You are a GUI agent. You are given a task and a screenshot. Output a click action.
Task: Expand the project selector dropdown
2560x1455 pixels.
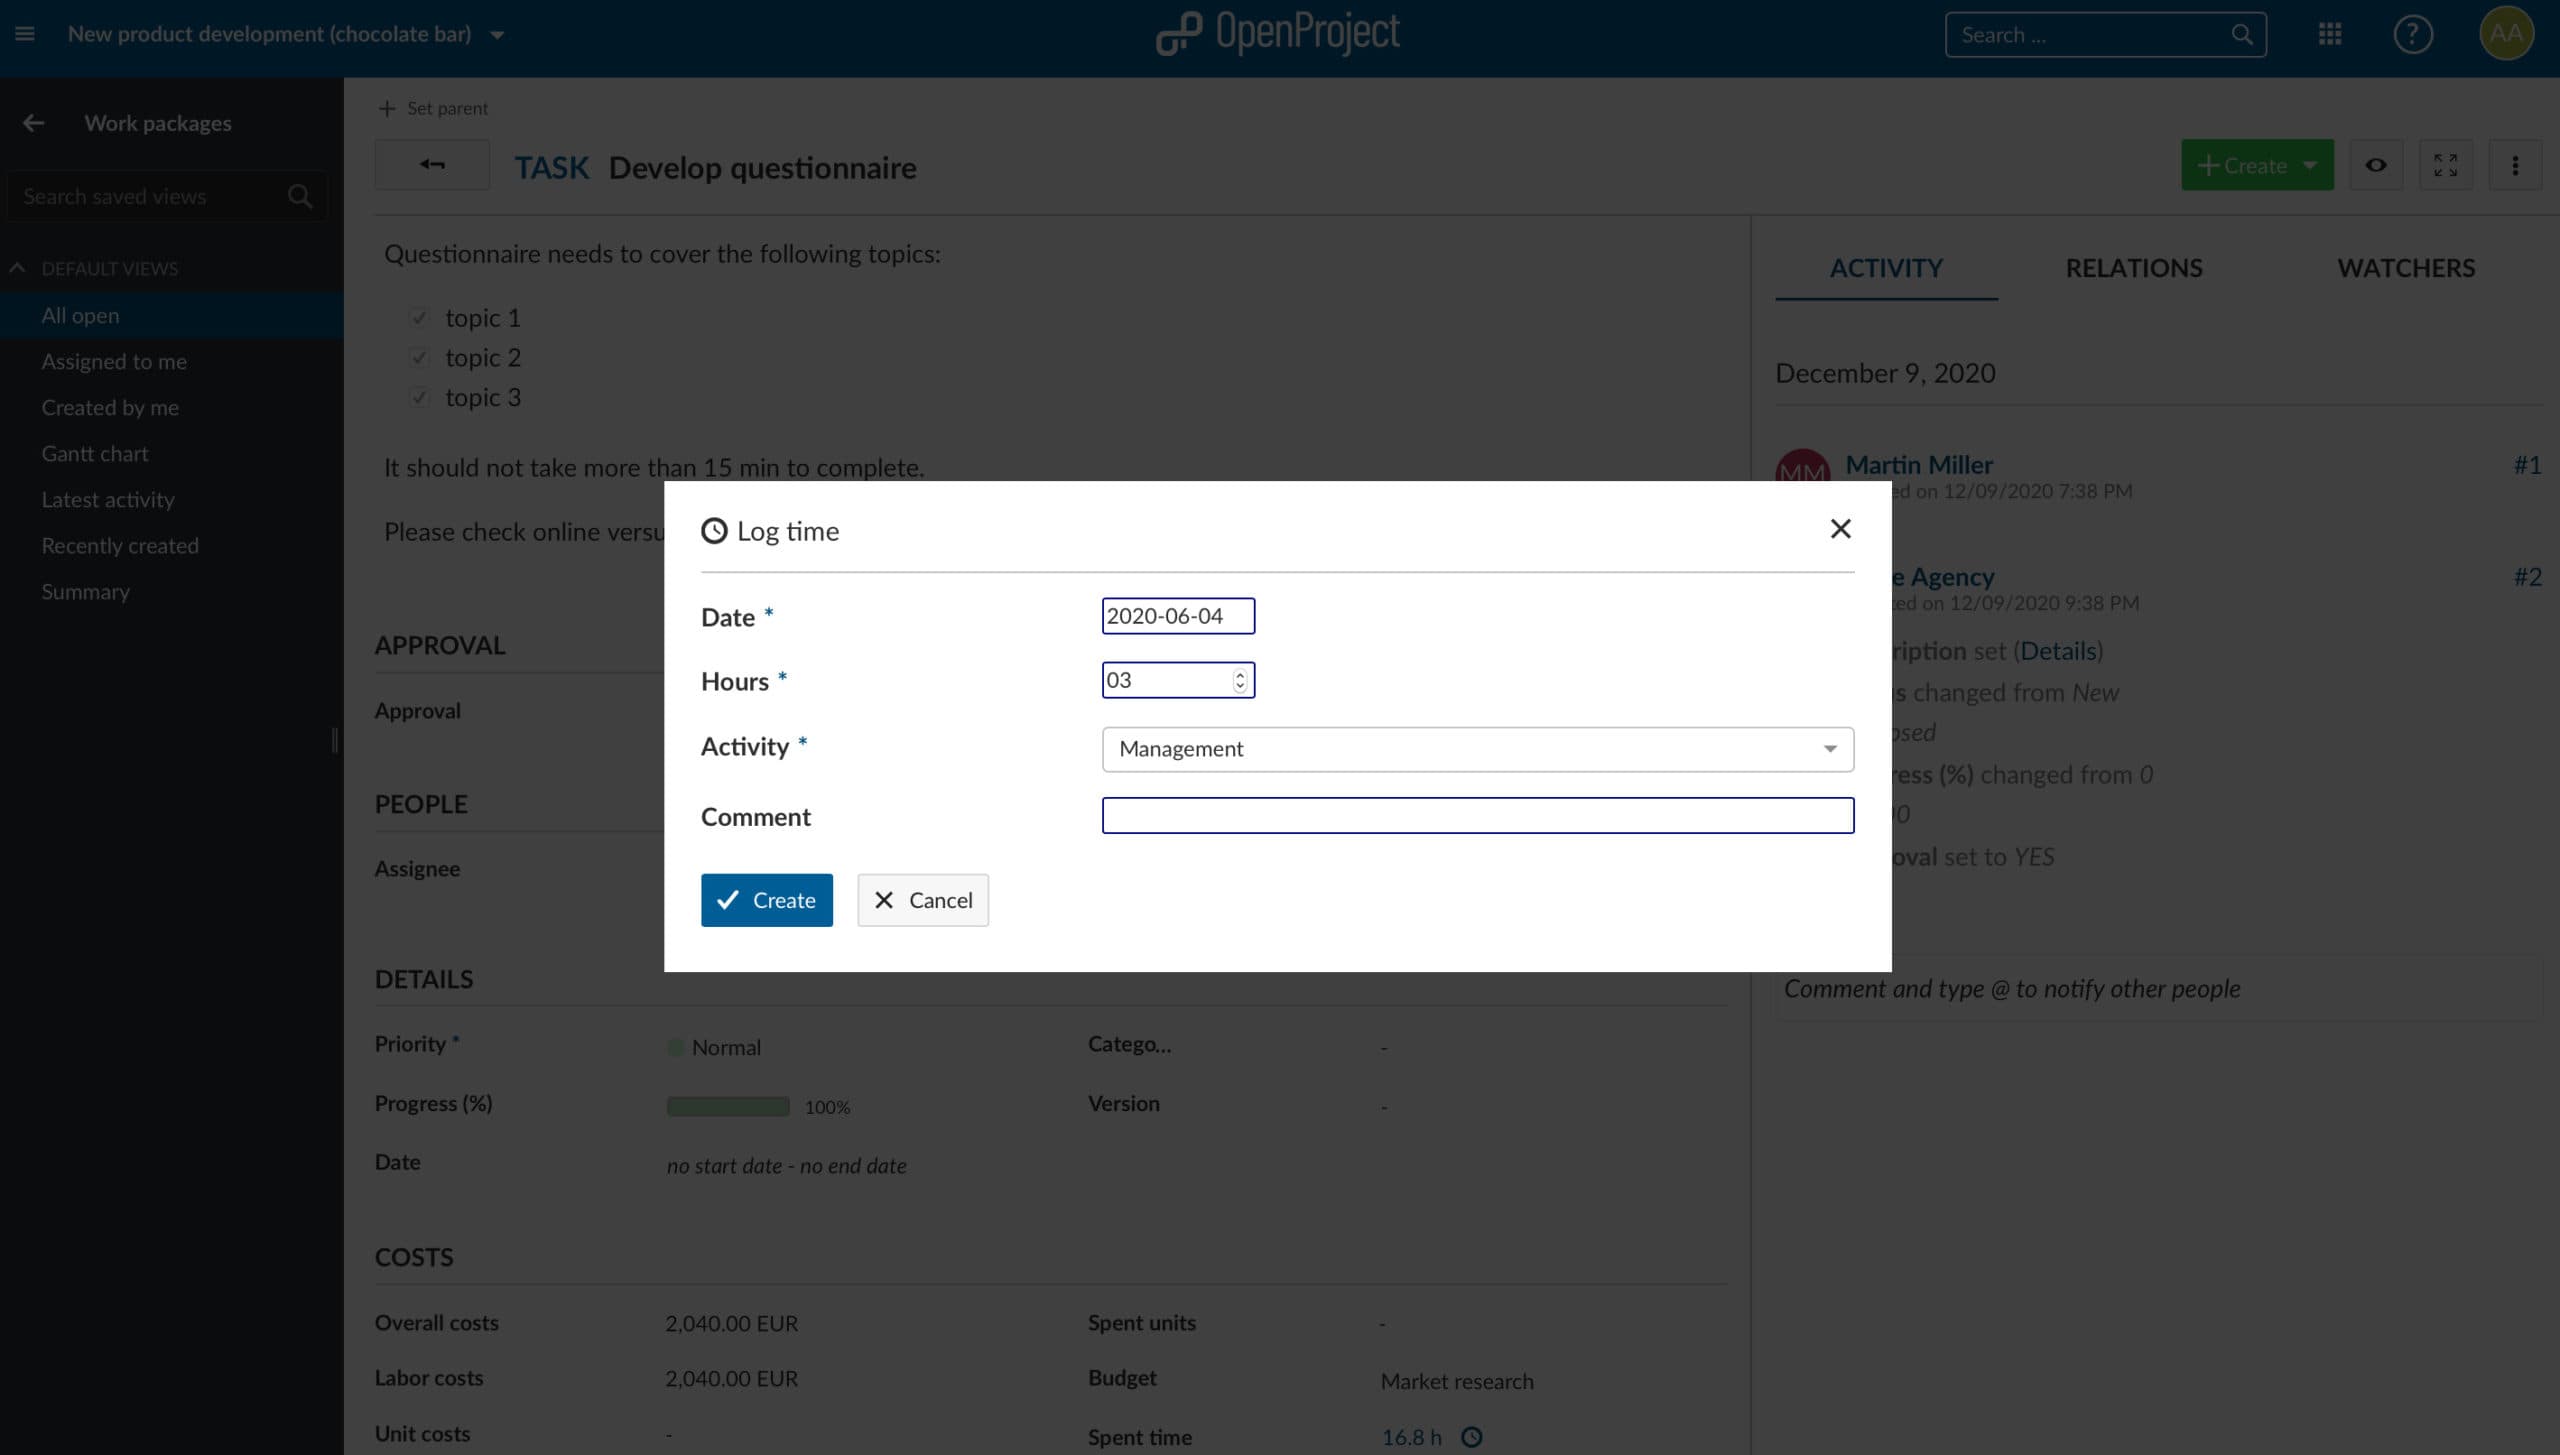(497, 35)
